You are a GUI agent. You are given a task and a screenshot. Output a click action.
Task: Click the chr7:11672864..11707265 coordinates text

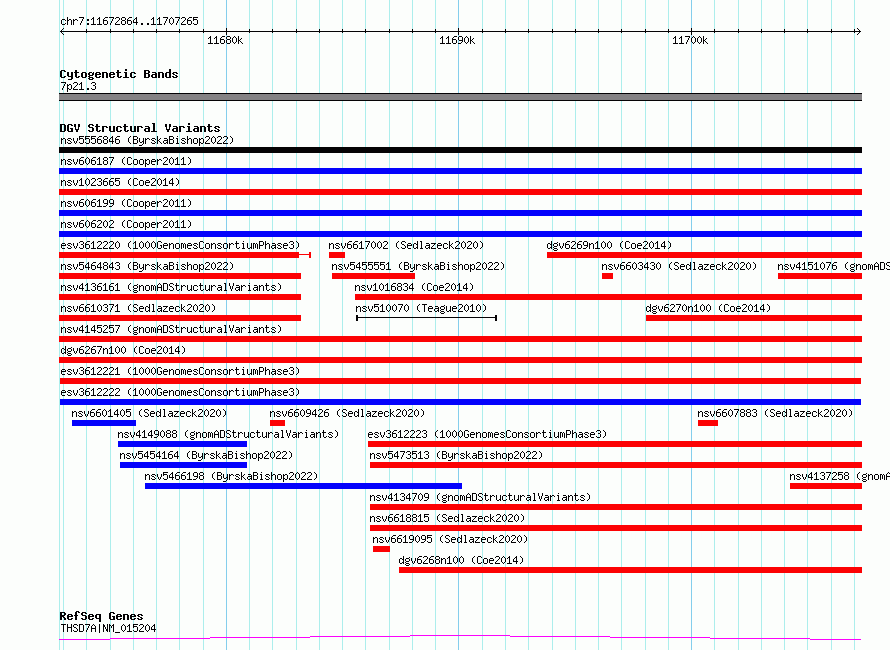pos(129,22)
